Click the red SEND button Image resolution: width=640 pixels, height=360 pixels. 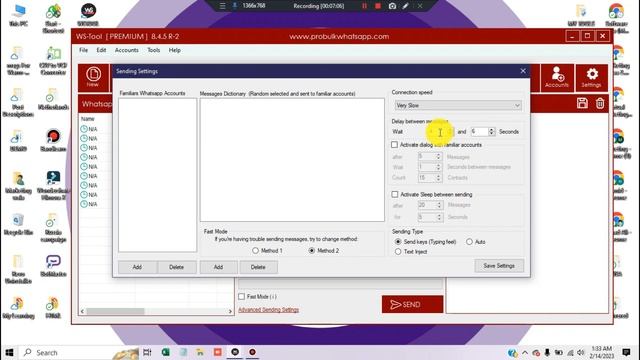pyautogui.click(x=412, y=304)
